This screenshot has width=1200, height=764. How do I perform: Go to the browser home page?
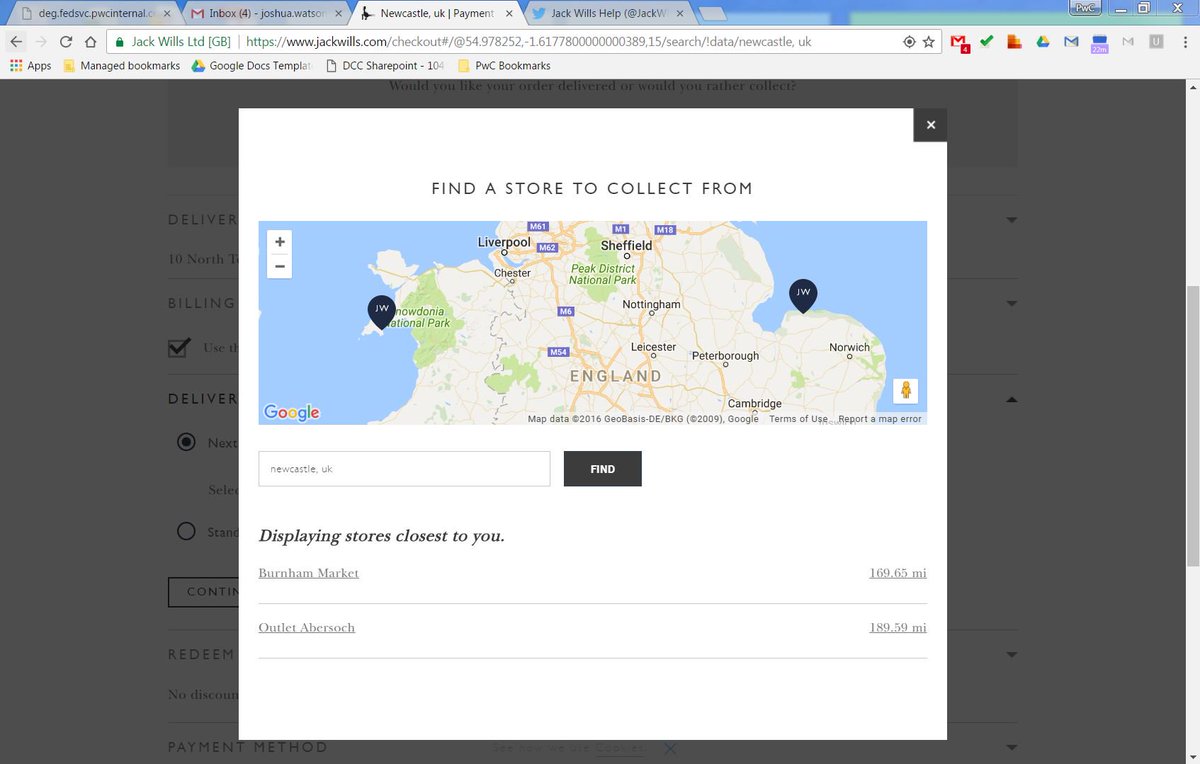(90, 42)
